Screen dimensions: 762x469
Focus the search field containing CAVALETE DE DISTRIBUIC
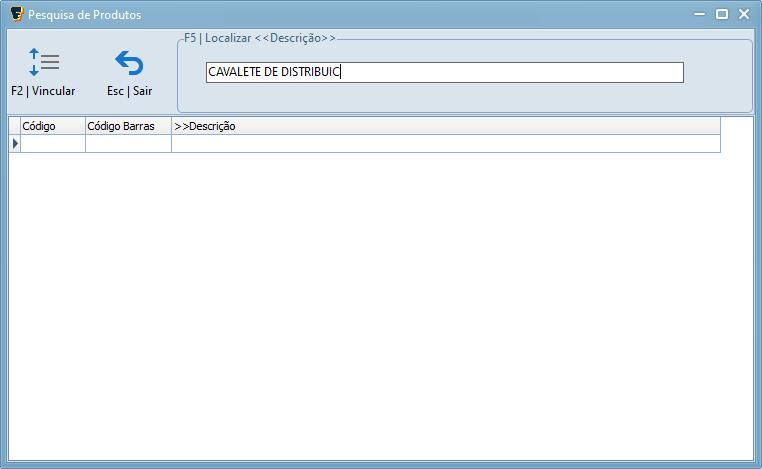point(444,72)
